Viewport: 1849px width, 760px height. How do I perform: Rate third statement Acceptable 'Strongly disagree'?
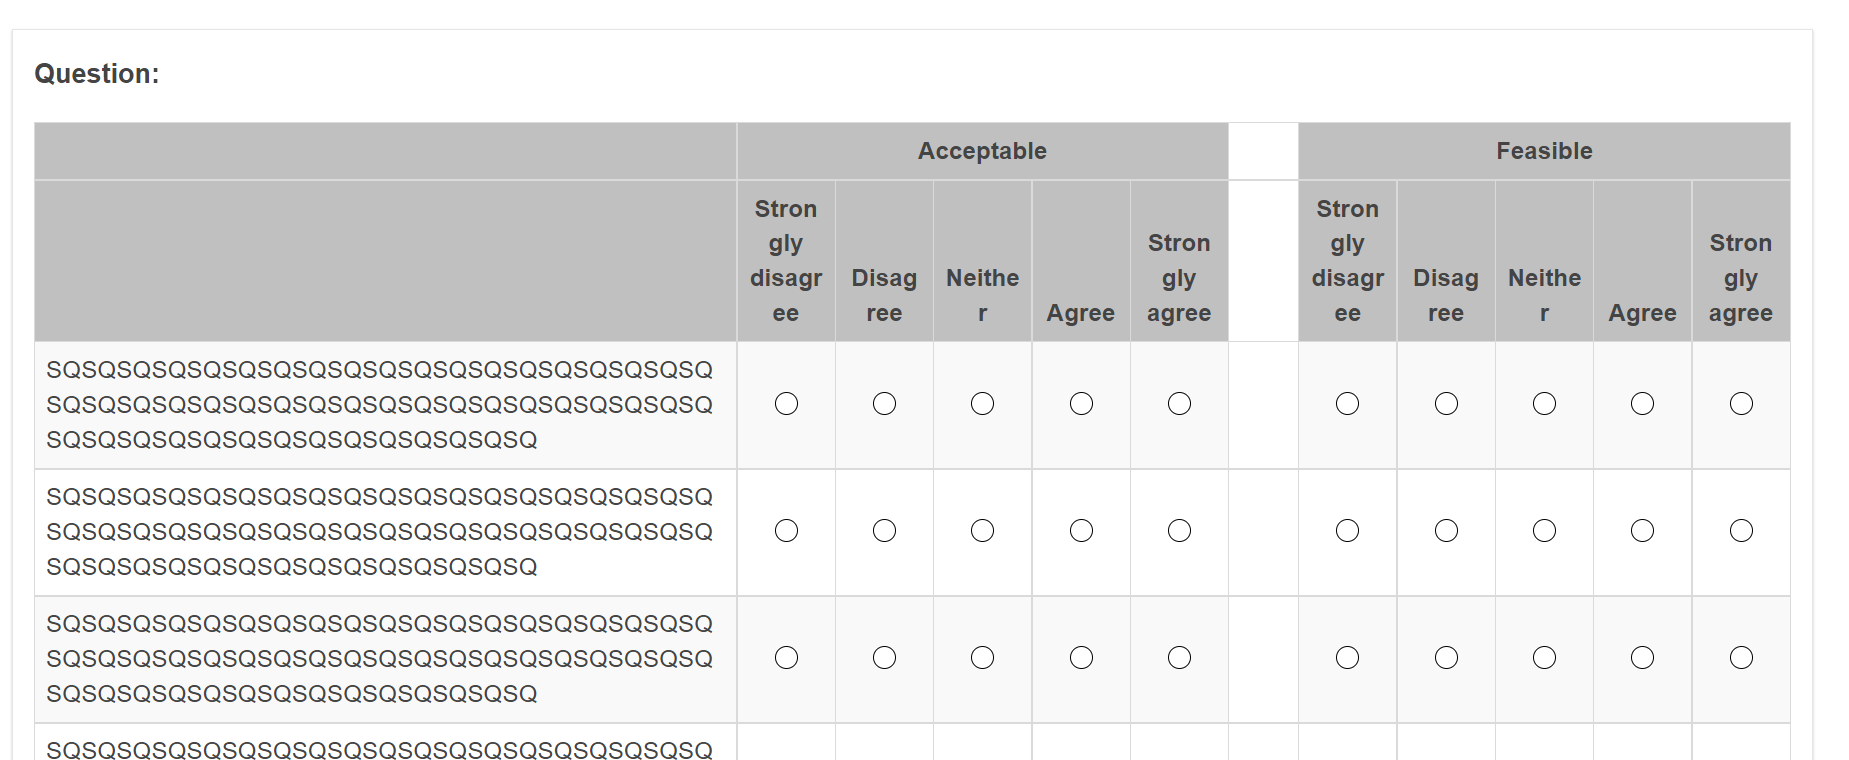pos(786,658)
